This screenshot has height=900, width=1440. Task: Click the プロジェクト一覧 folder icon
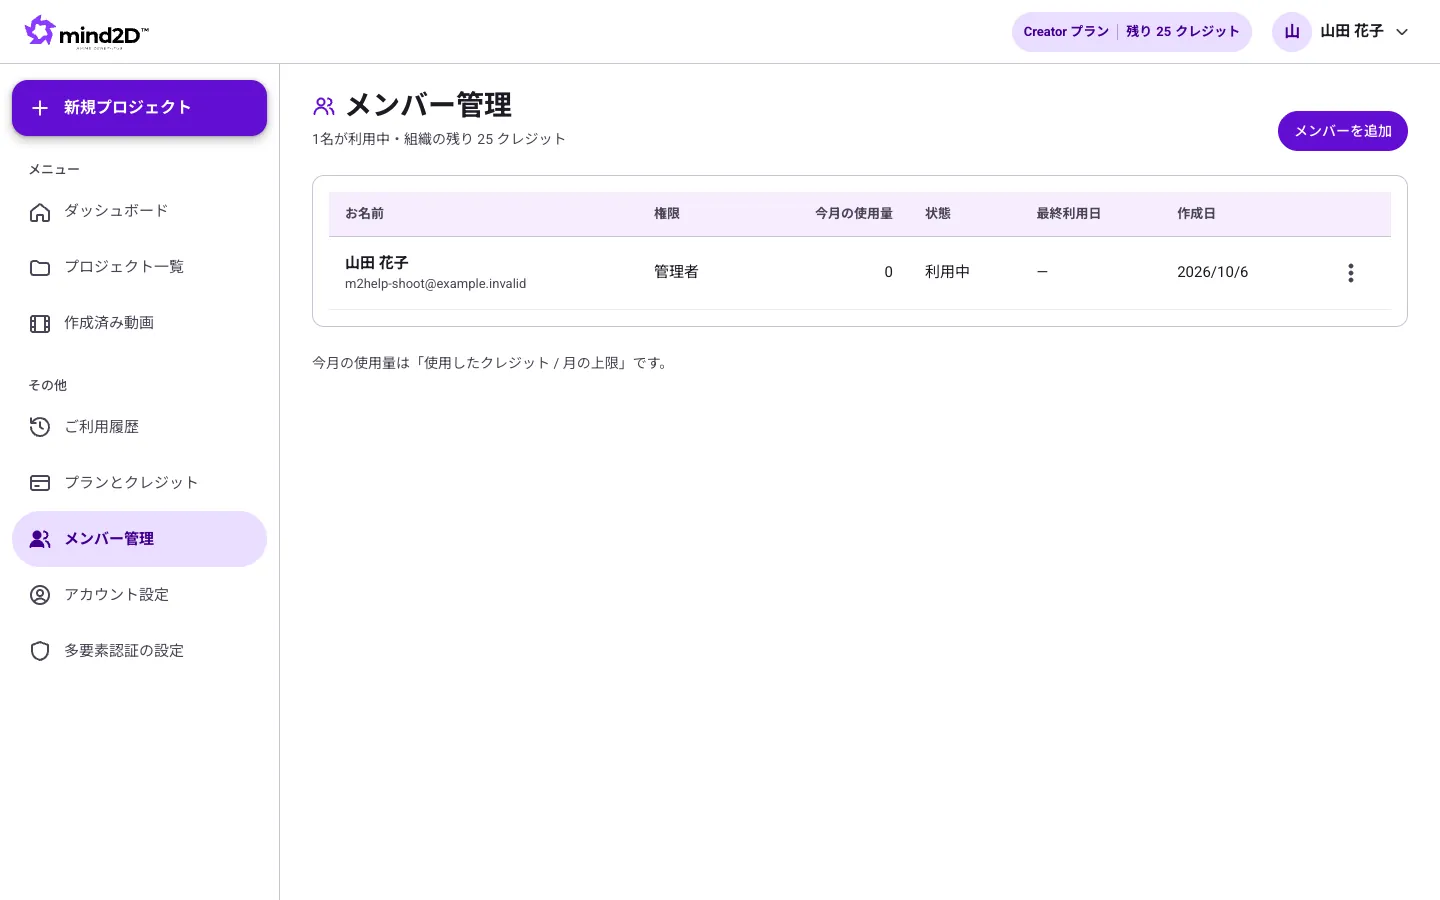pyautogui.click(x=40, y=268)
